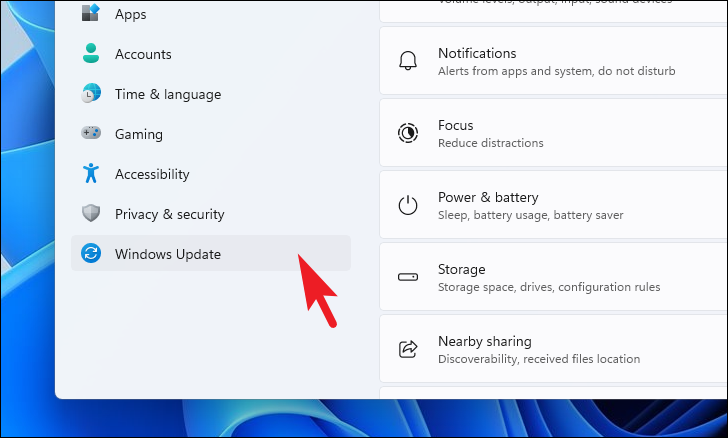Click the green Accounts person icon
This screenshot has height=438, width=728.
pos(91,53)
